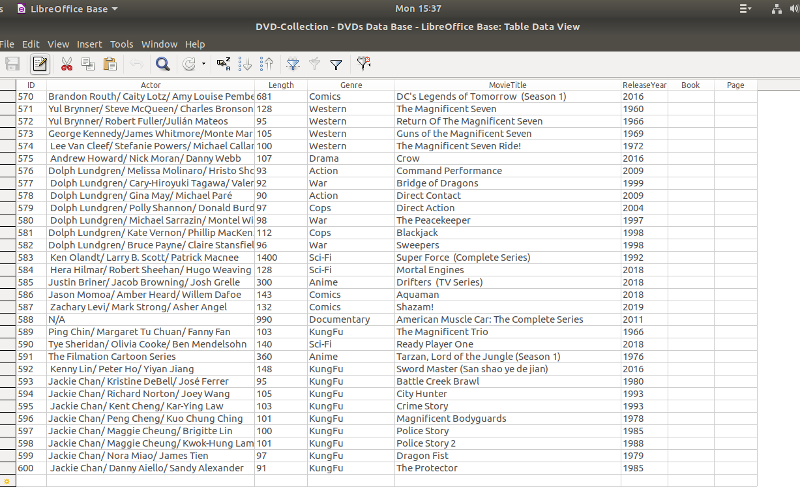Click cell 'Shazam!'

click(508, 307)
